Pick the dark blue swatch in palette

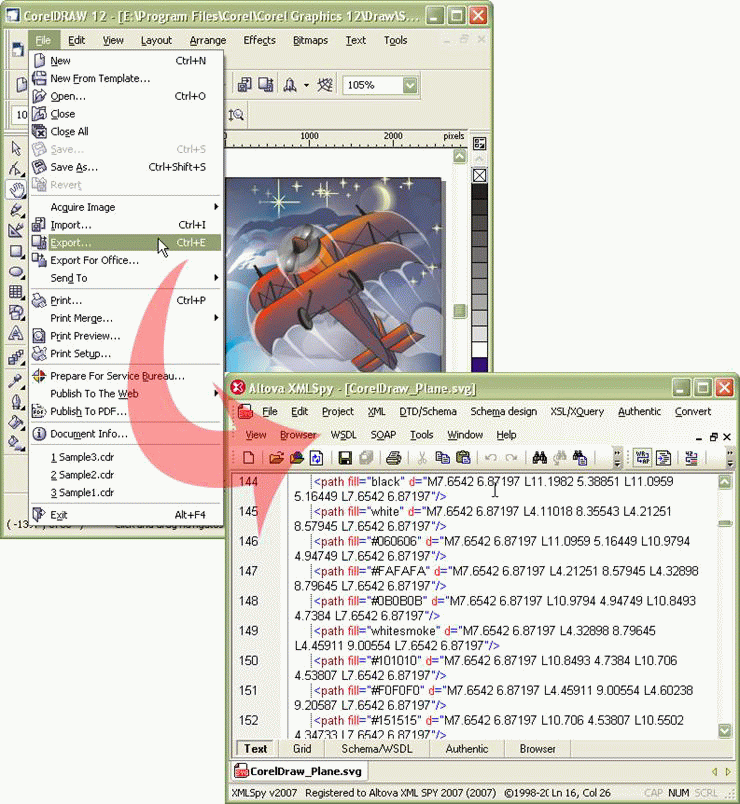tap(479, 365)
